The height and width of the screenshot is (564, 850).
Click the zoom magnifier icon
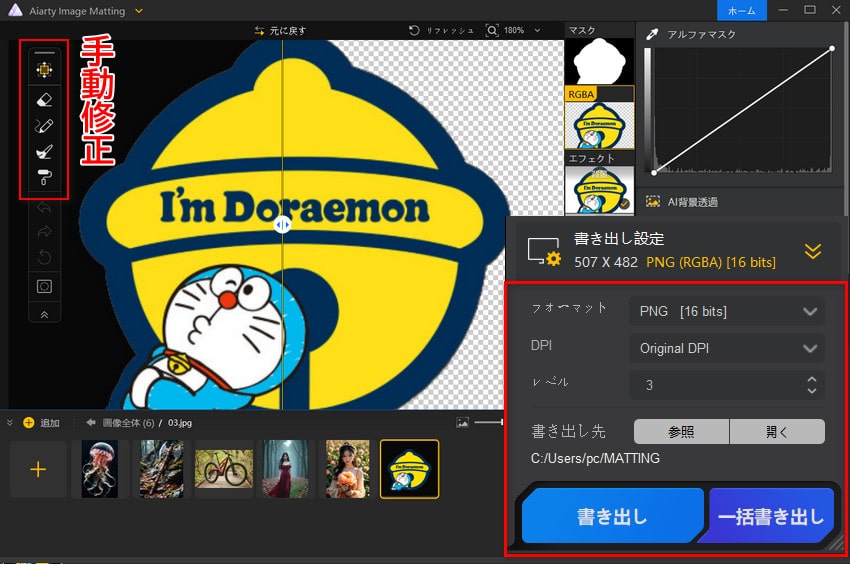(x=492, y=30)
